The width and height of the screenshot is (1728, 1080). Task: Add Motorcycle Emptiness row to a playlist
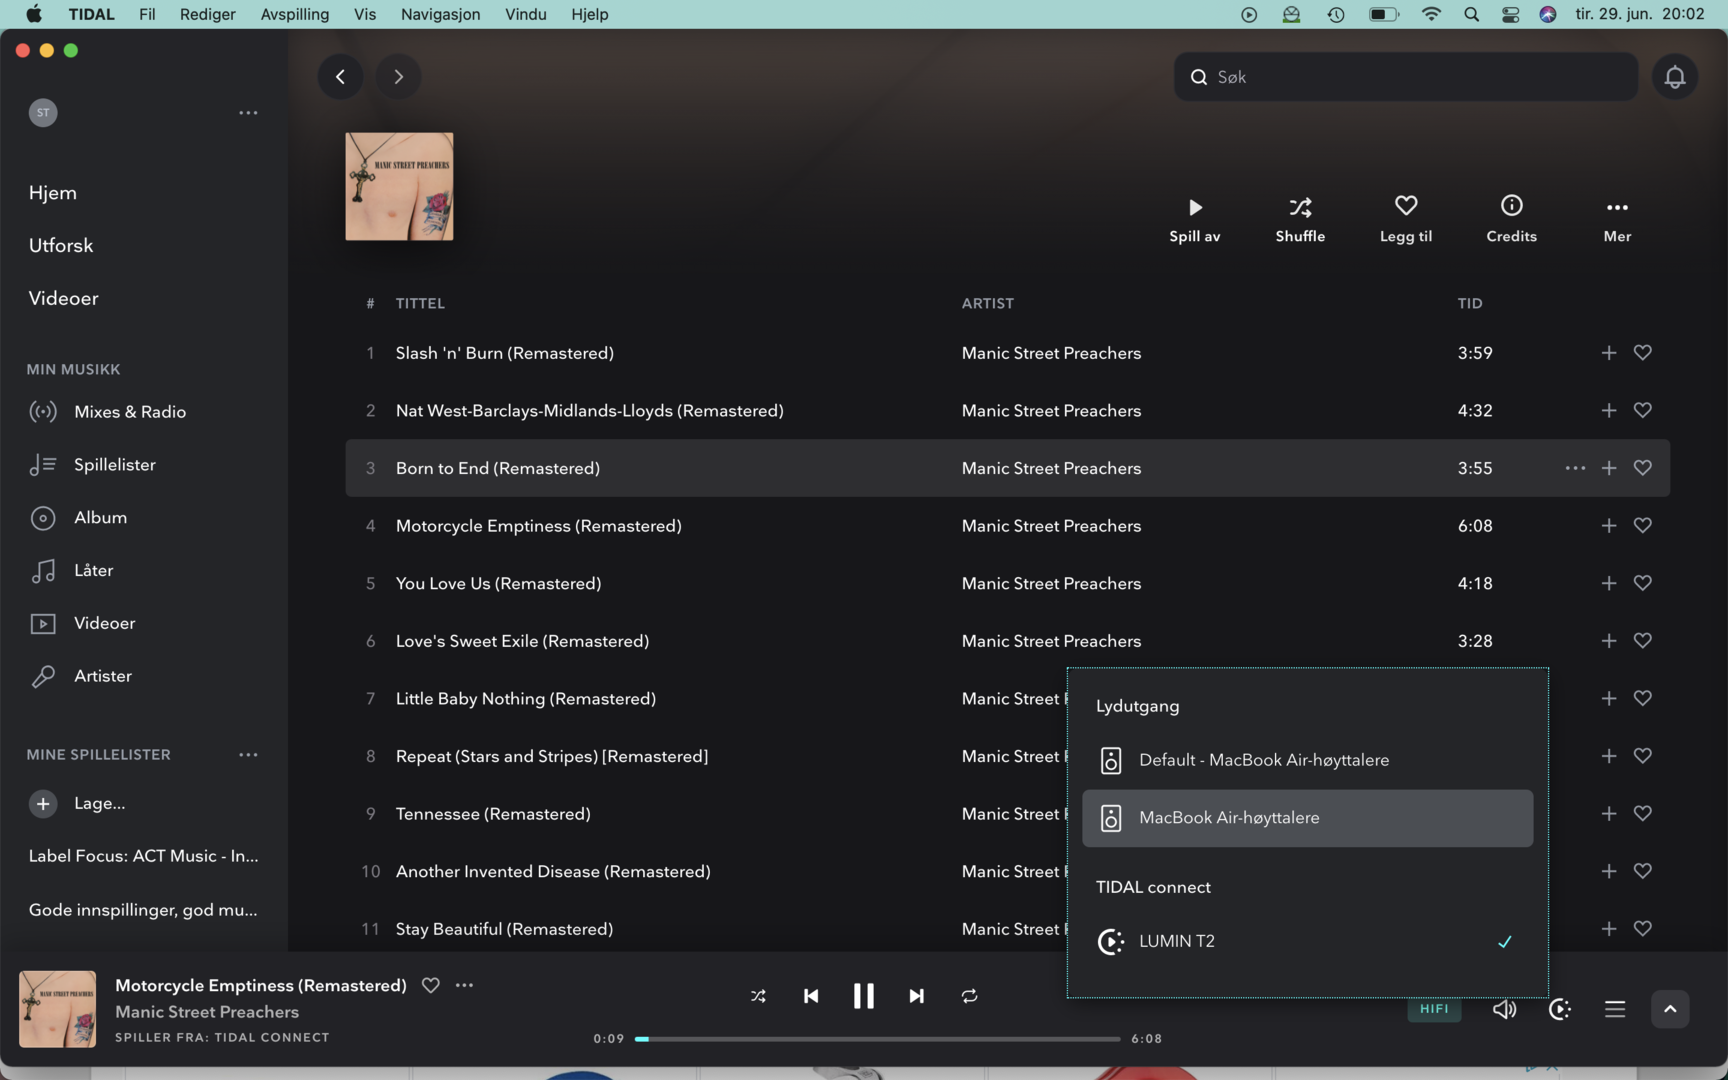(x=1608, y=526)
